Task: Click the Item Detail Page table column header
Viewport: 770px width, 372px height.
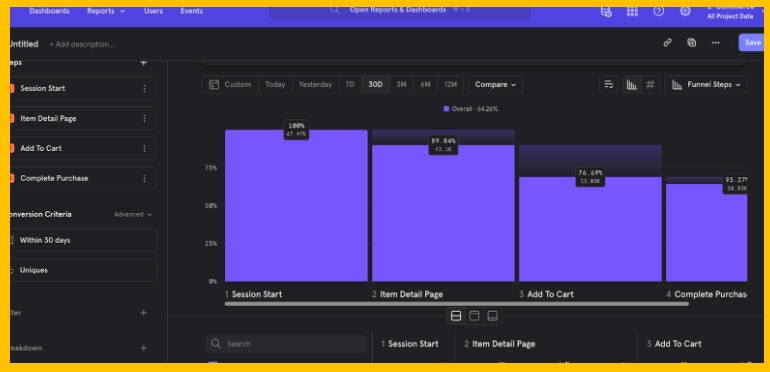Action: coord(499,344)
